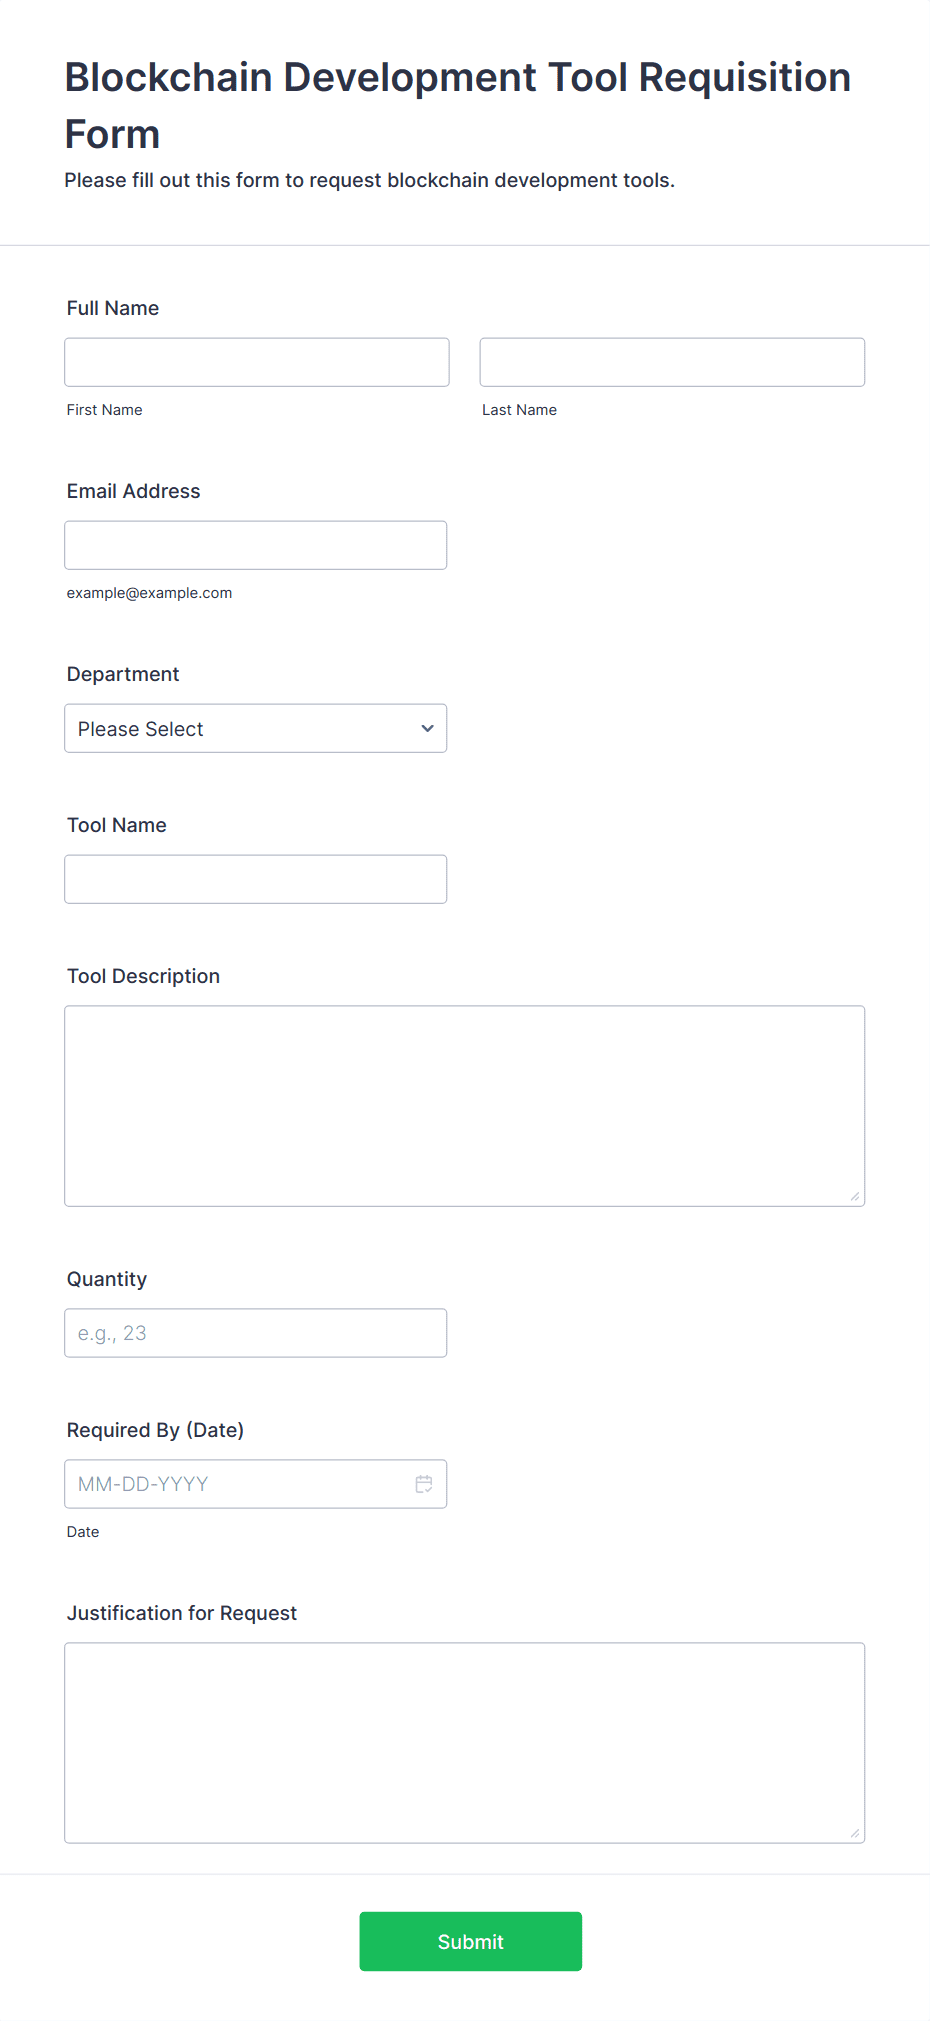Screen dimensions: 930x2021
Task: Select the Tool Name text box
Action: pyautogui.click(x=256, y=879)
